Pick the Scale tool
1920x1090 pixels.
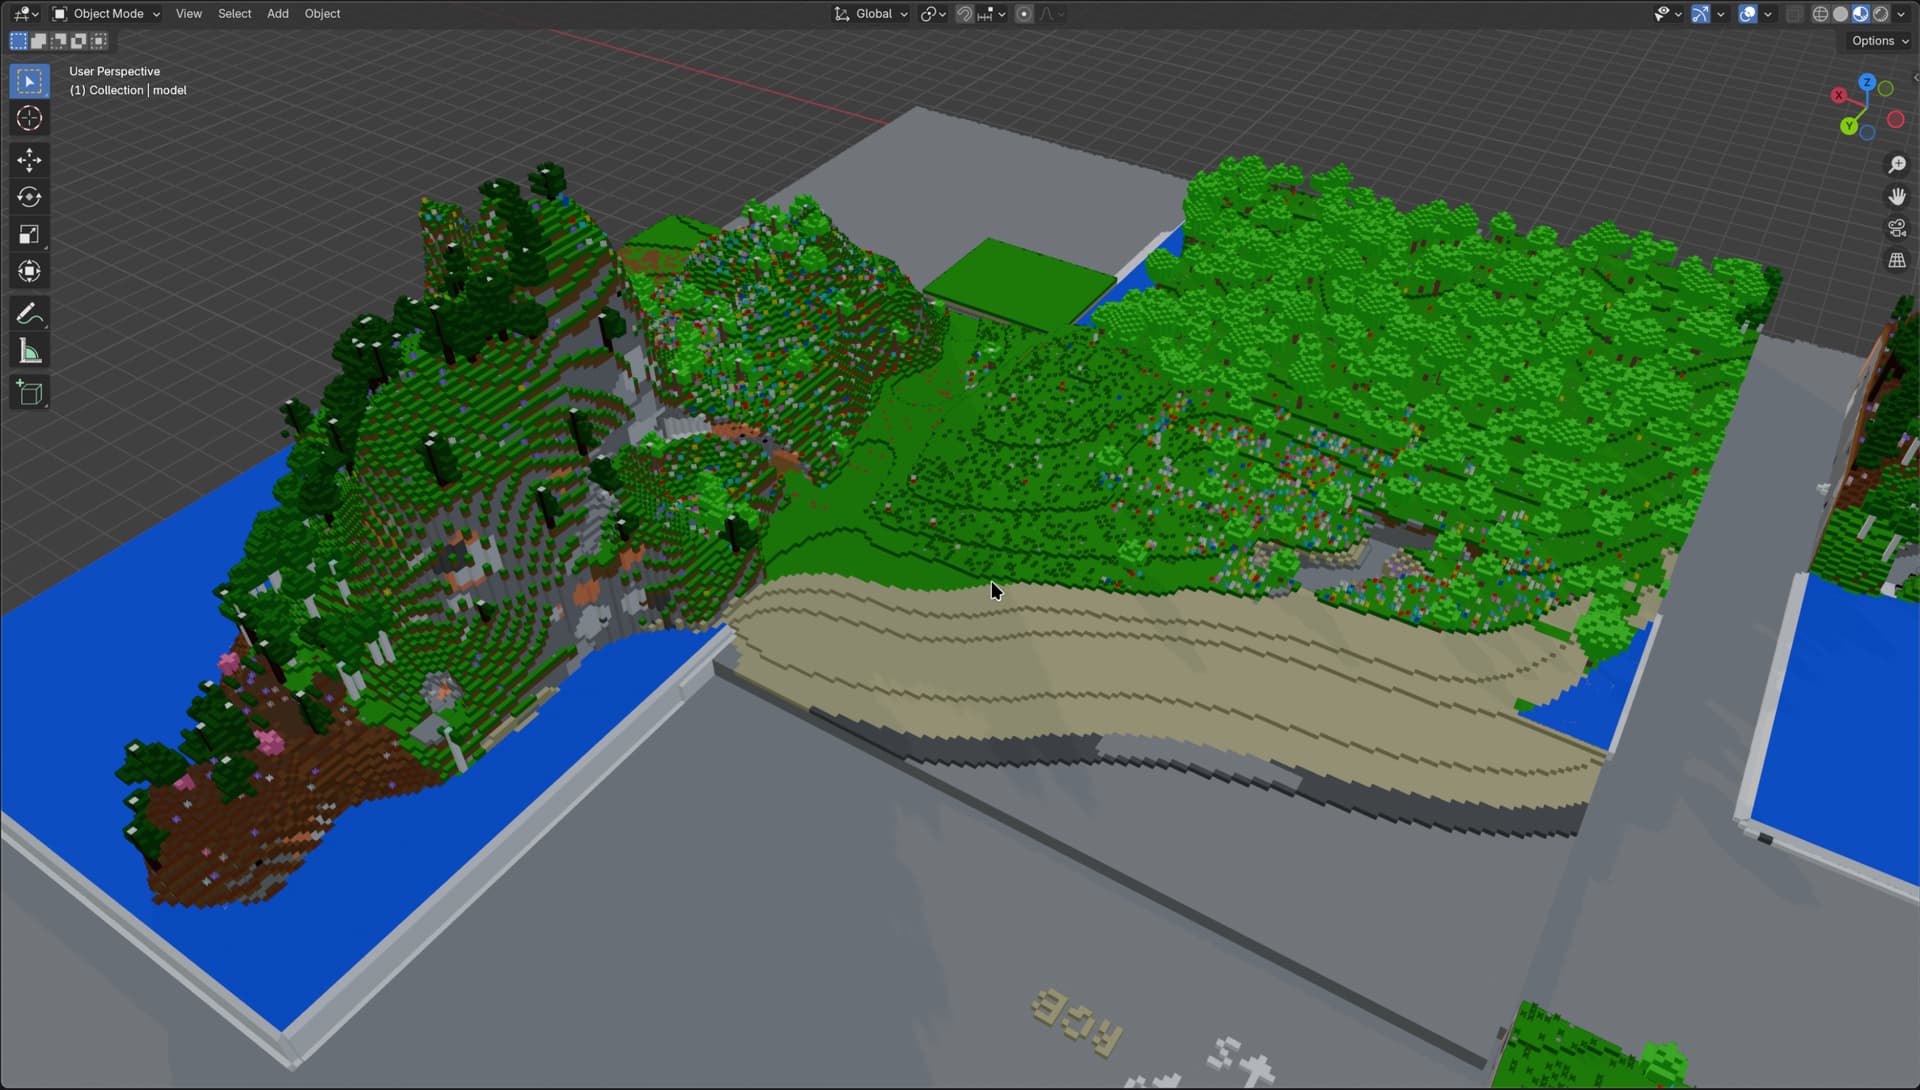[29, 234]
